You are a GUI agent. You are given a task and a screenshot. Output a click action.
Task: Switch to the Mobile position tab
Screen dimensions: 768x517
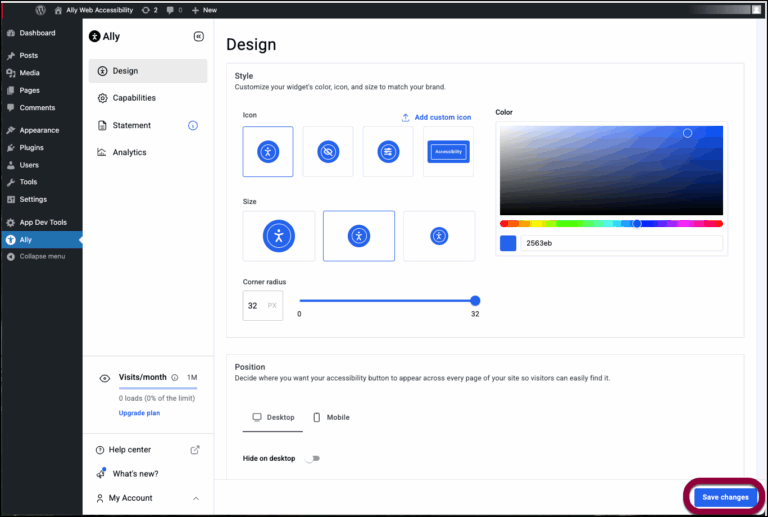(x=331, y=417)
